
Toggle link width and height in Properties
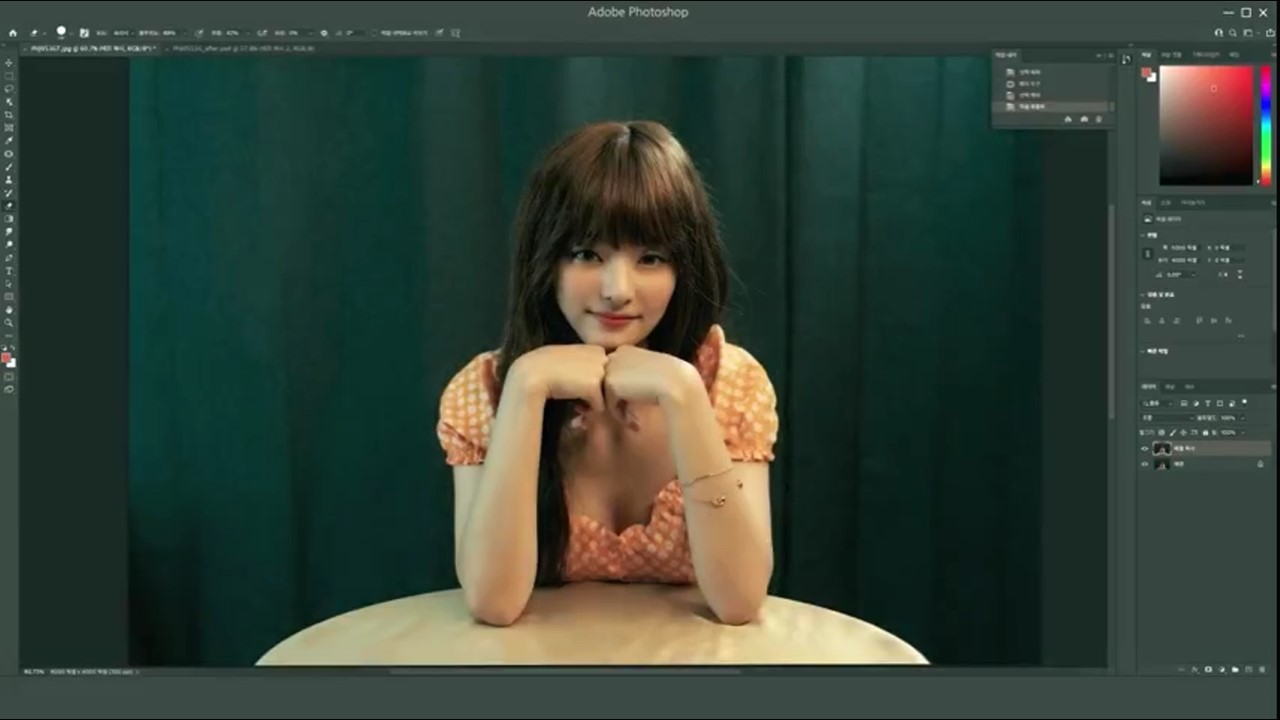[1147, 253]
